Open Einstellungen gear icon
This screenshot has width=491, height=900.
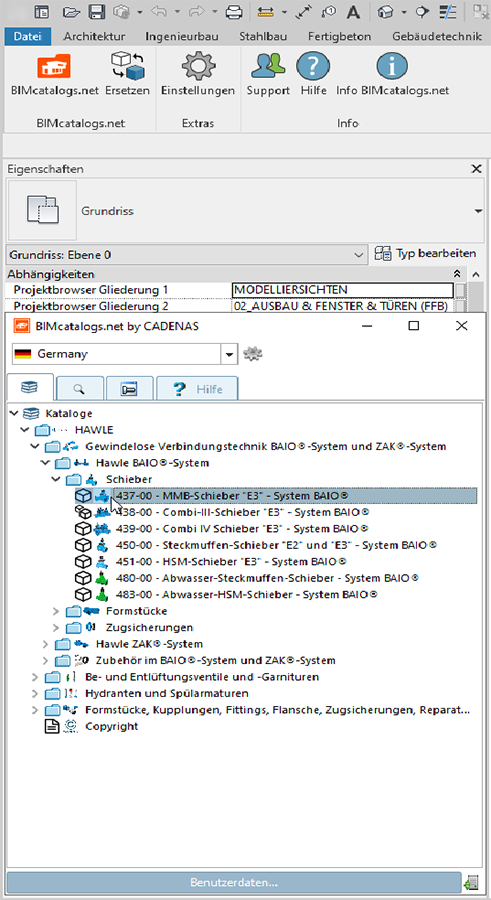(198, 65)
